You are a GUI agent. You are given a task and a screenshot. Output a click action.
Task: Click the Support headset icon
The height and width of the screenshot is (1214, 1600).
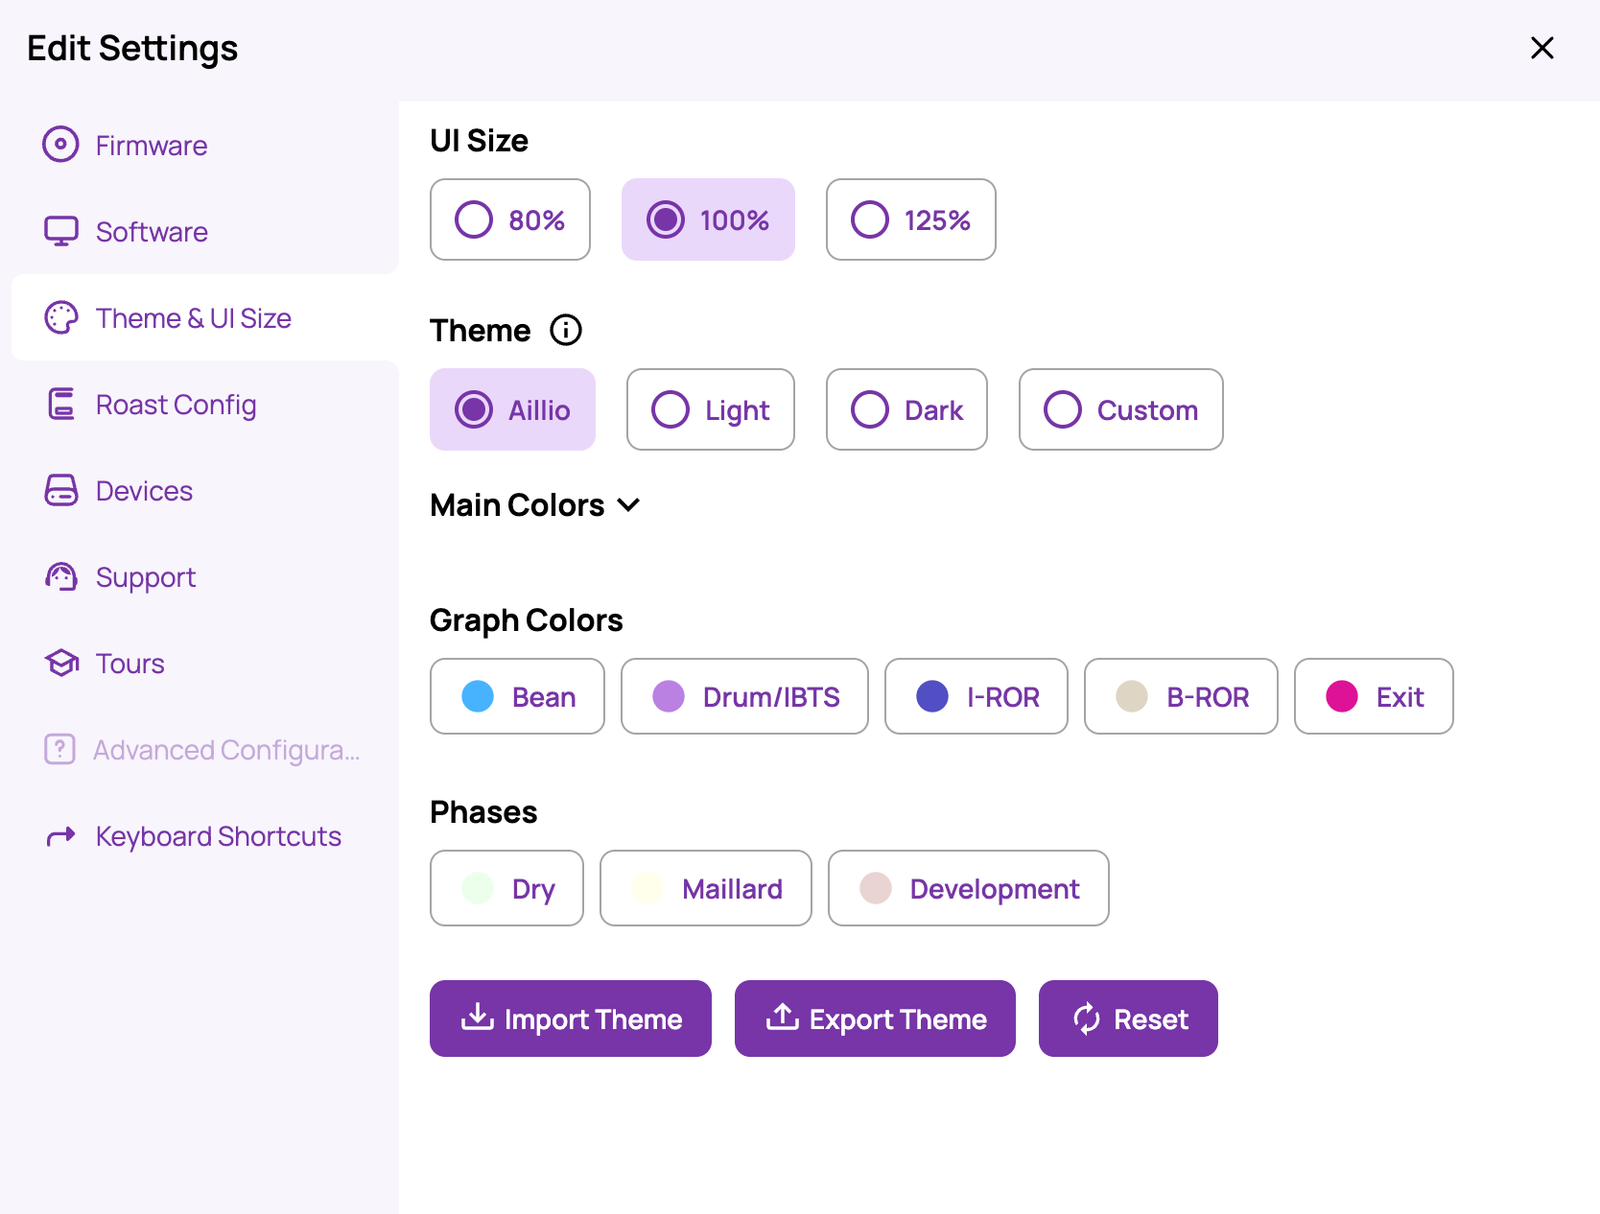click(x=61, y=577)
